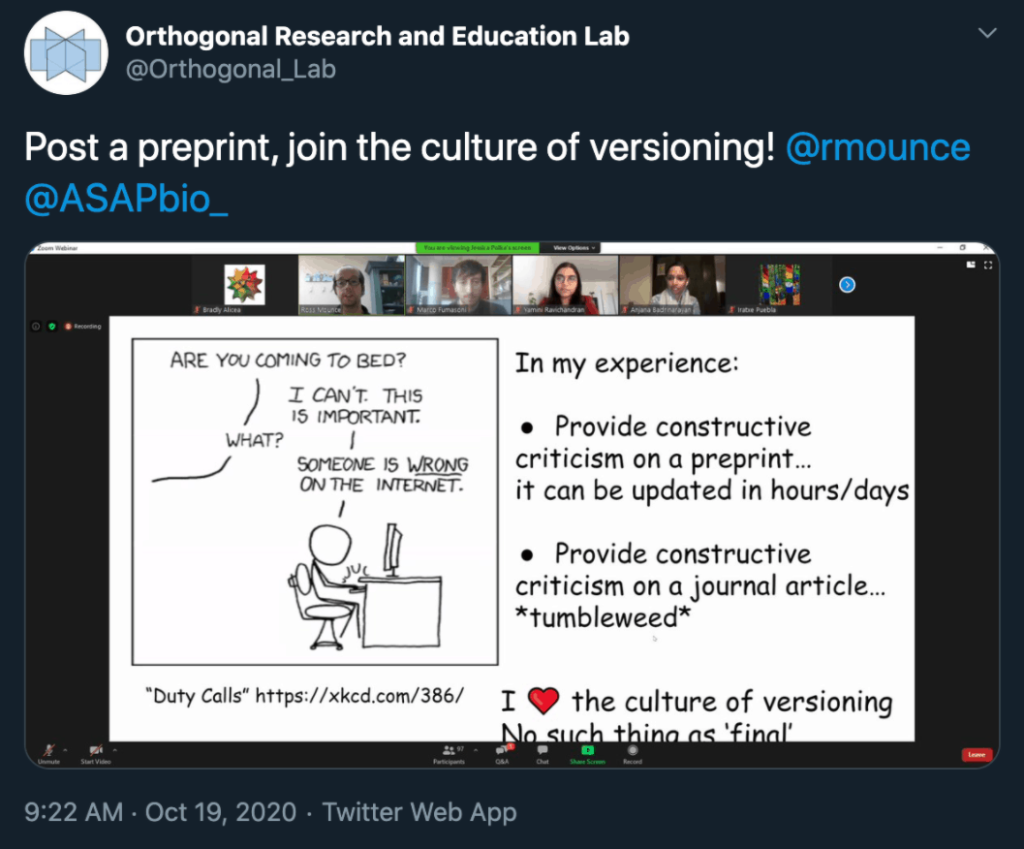Open the @rmounce mention link
1024x849 pixels.
click(x=878, y=148)
